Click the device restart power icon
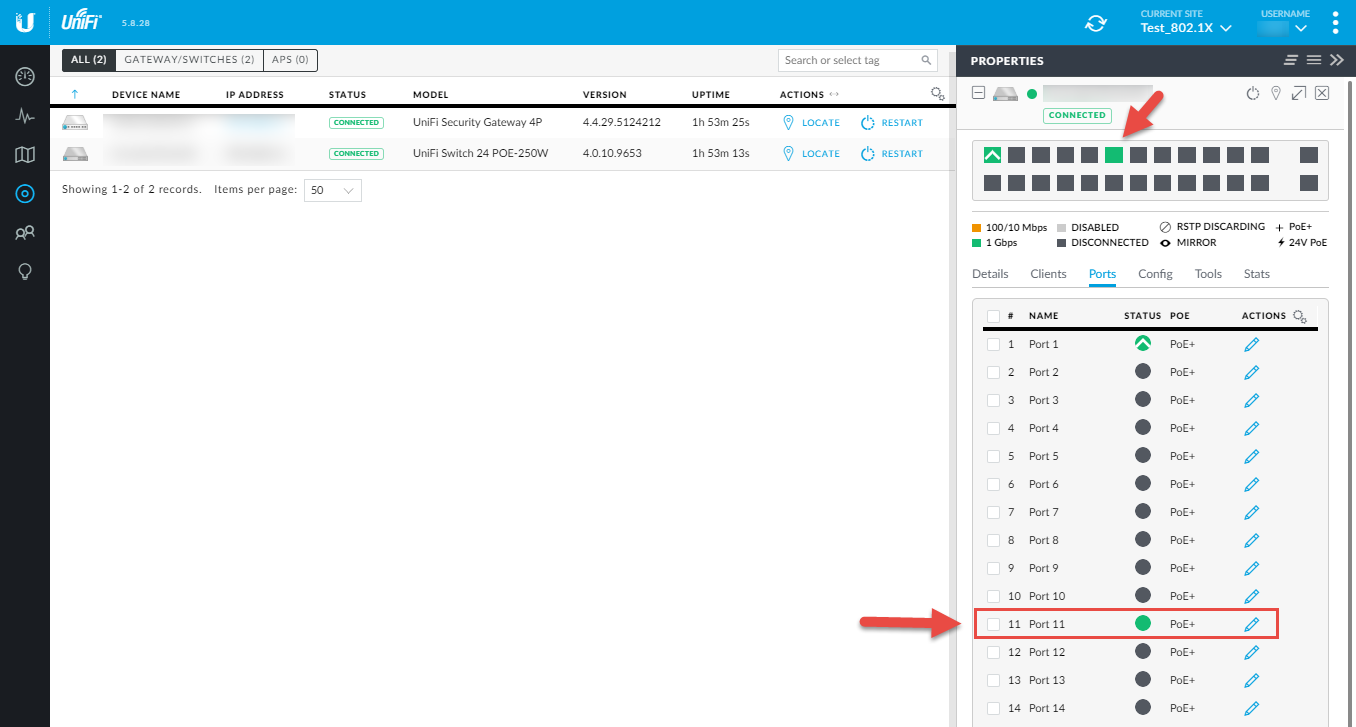The width and height of the screenshot is (1356, 727). 1253,93
